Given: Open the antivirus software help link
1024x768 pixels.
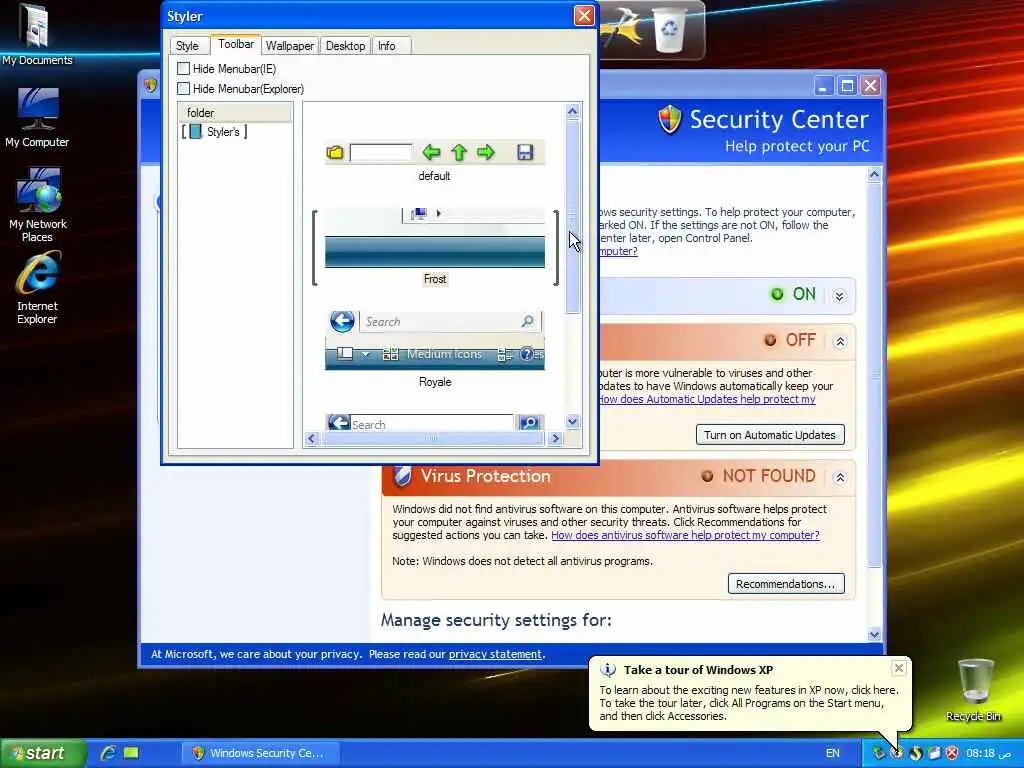Looking at the screenshot, I should (685, 535).
